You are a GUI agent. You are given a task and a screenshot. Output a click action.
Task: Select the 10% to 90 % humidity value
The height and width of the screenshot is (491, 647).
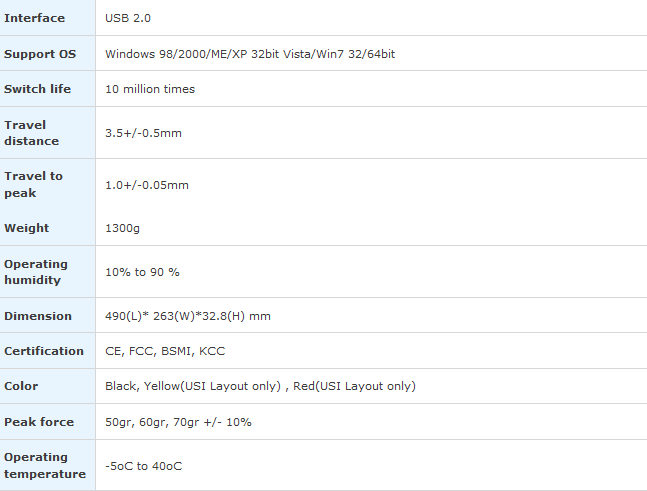click(142, 272)
